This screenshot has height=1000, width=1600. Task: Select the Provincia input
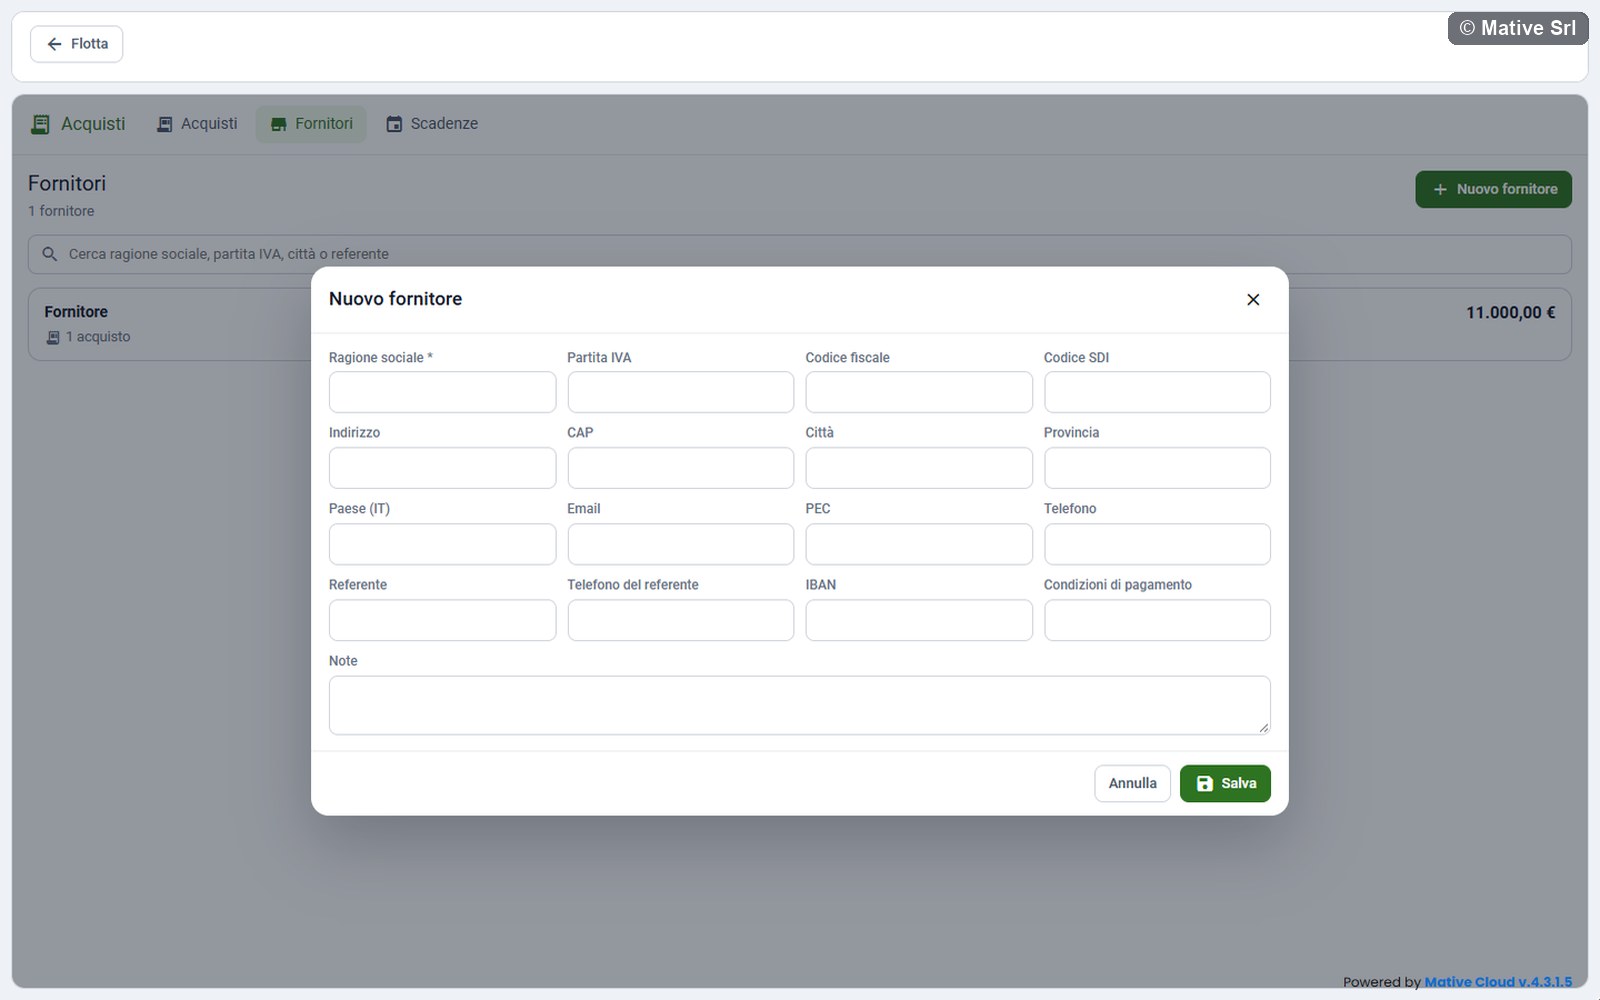tap(1157, 468)
